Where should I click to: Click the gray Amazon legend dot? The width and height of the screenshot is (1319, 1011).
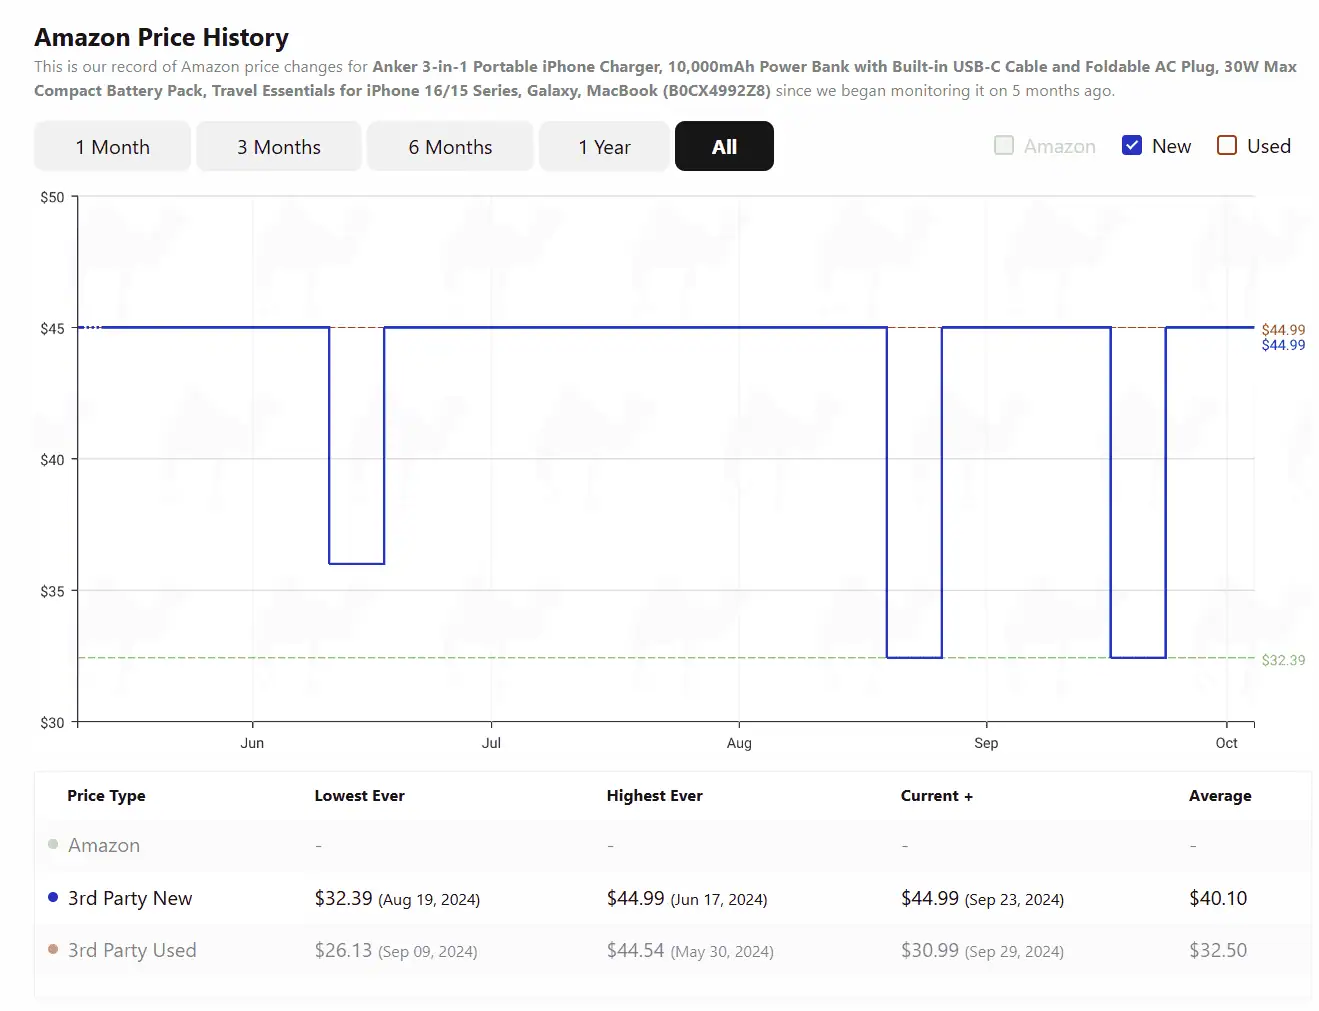pos(53,844)
